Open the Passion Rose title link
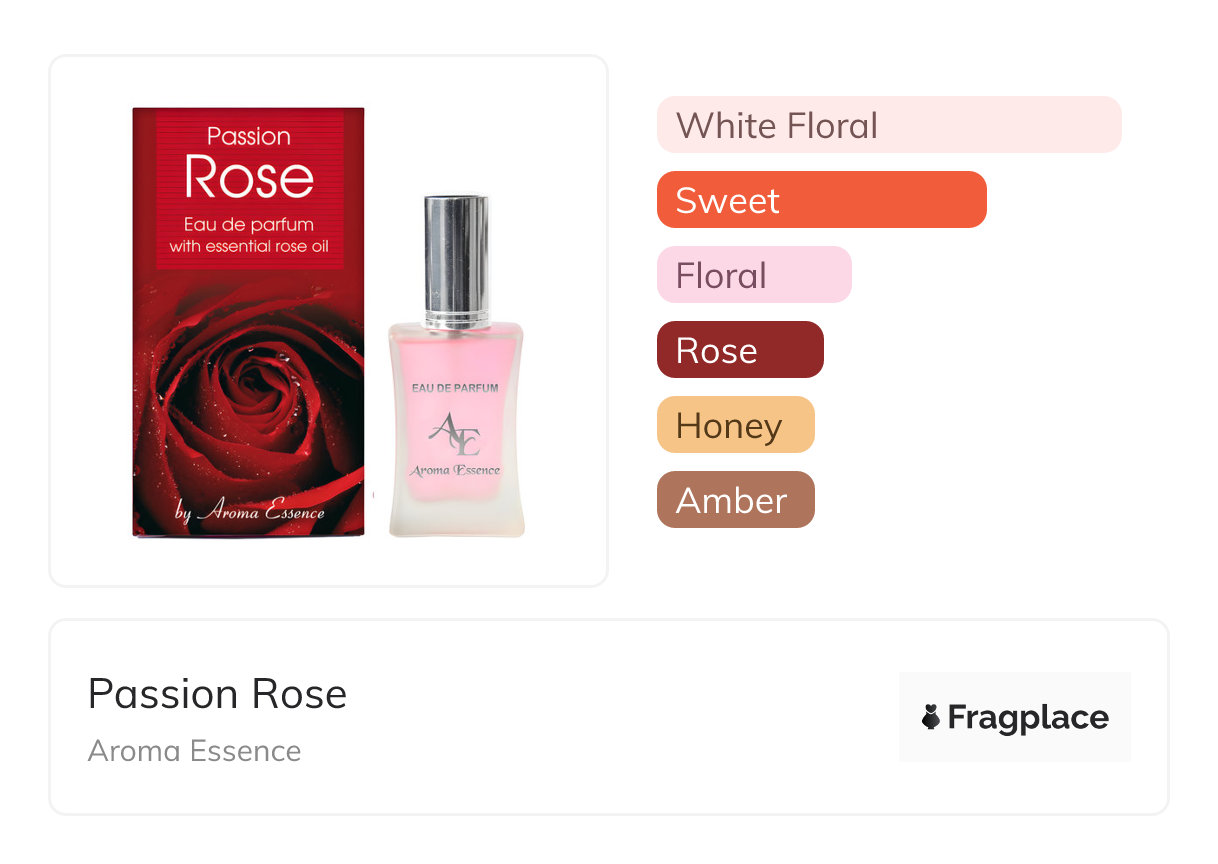 (x=217, y=694)
